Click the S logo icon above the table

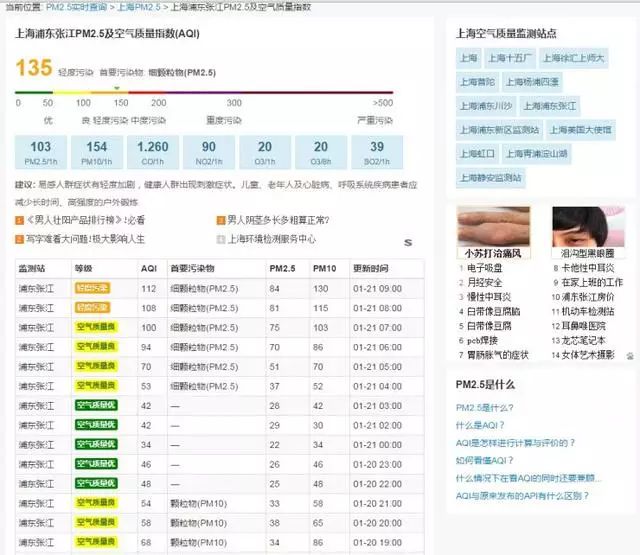408,243
